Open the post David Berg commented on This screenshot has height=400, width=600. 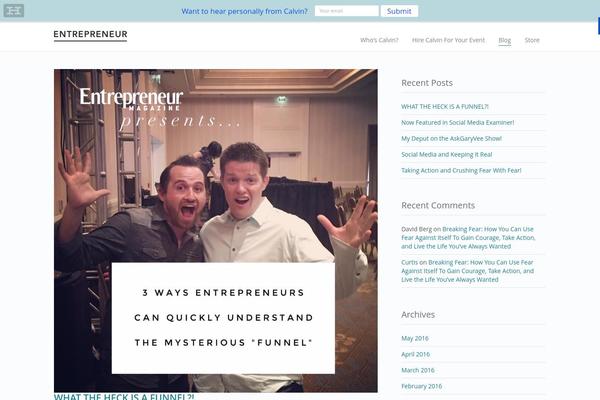(x=468, y=238)
